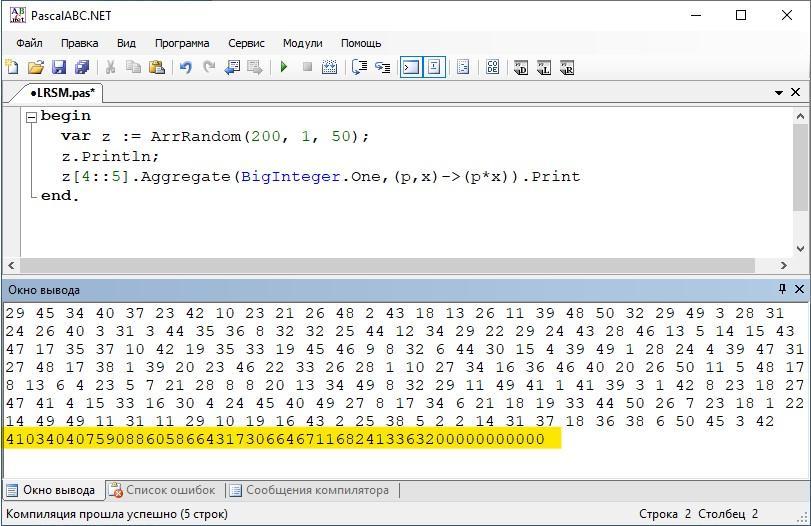Screen dimensions: 811x526
Task: Close the LRSM.pas editor tab
Action: tap(795, 92)
